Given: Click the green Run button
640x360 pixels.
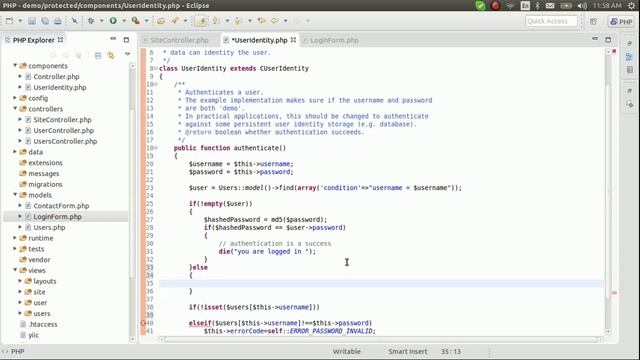Looking at the screenshot, I should [113, 21].
